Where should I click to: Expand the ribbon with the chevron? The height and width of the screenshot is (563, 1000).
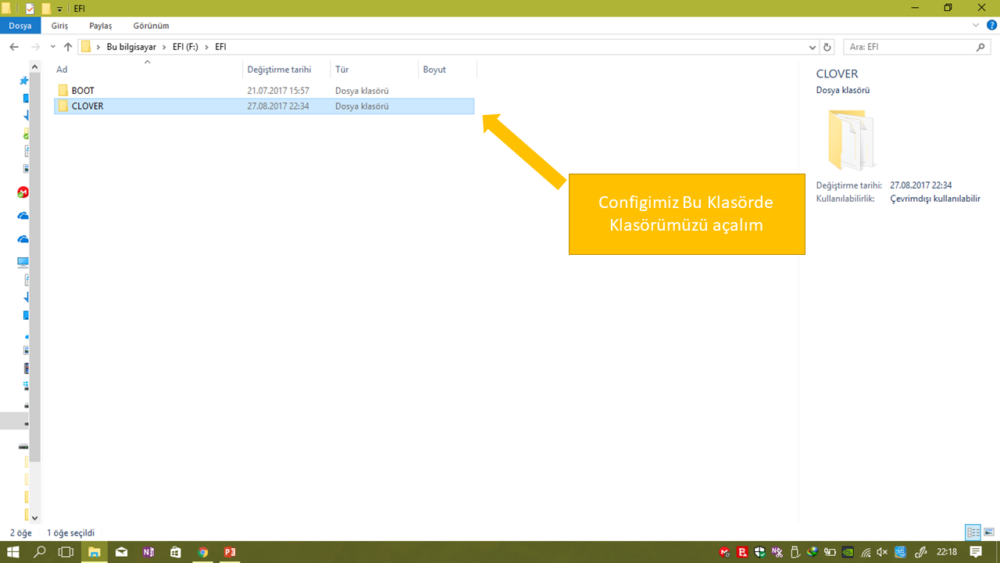click(x=977, y=26)
